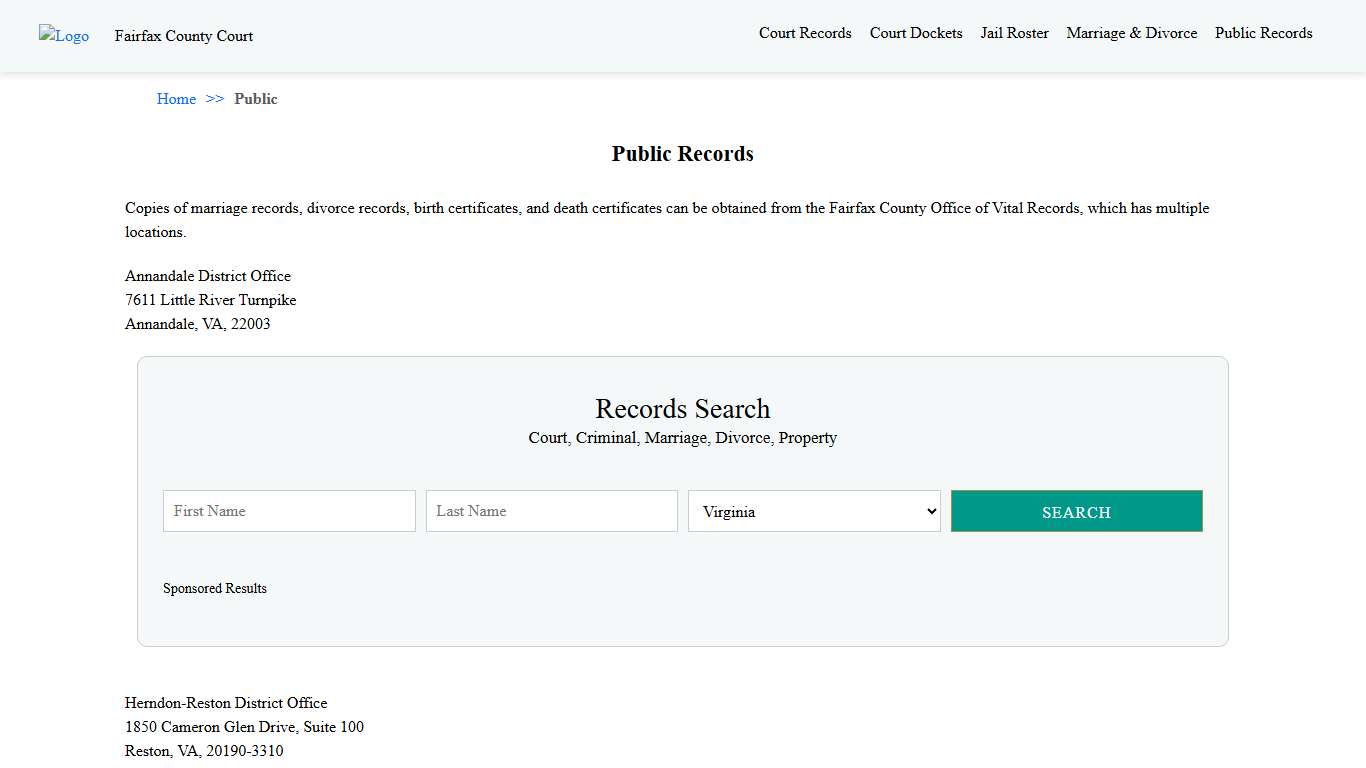Open the Marriage & Divorce page
This screenshot has height=768, width=1366.
[x=1131, y=33]
